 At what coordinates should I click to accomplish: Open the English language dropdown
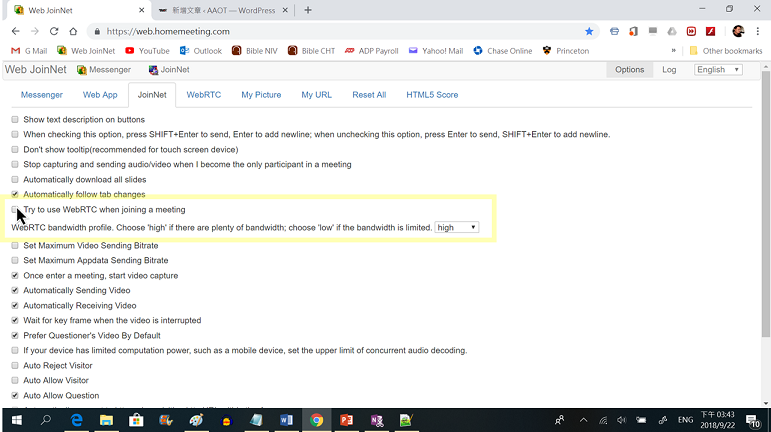click(x=718, y=70)
